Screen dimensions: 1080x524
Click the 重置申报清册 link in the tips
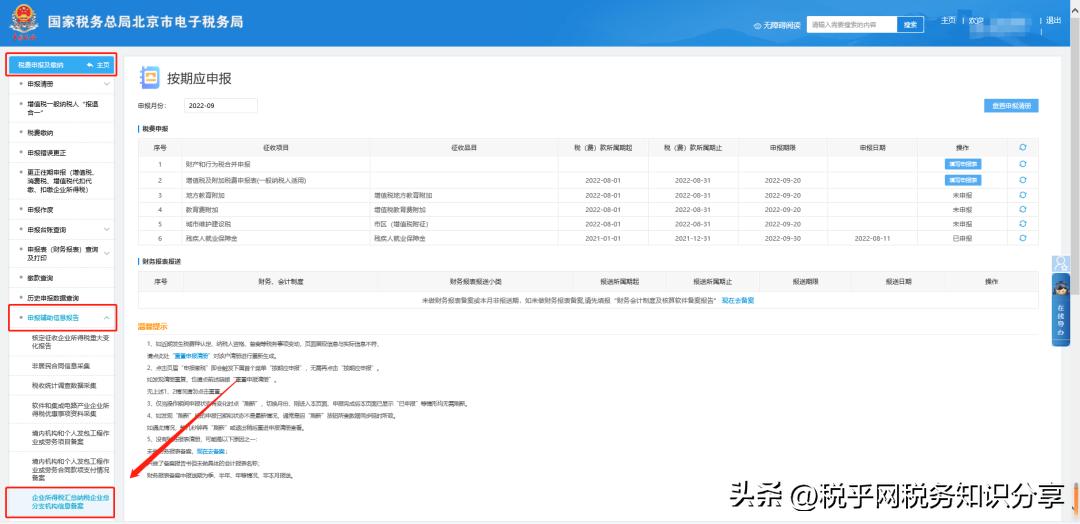(191, 356)
